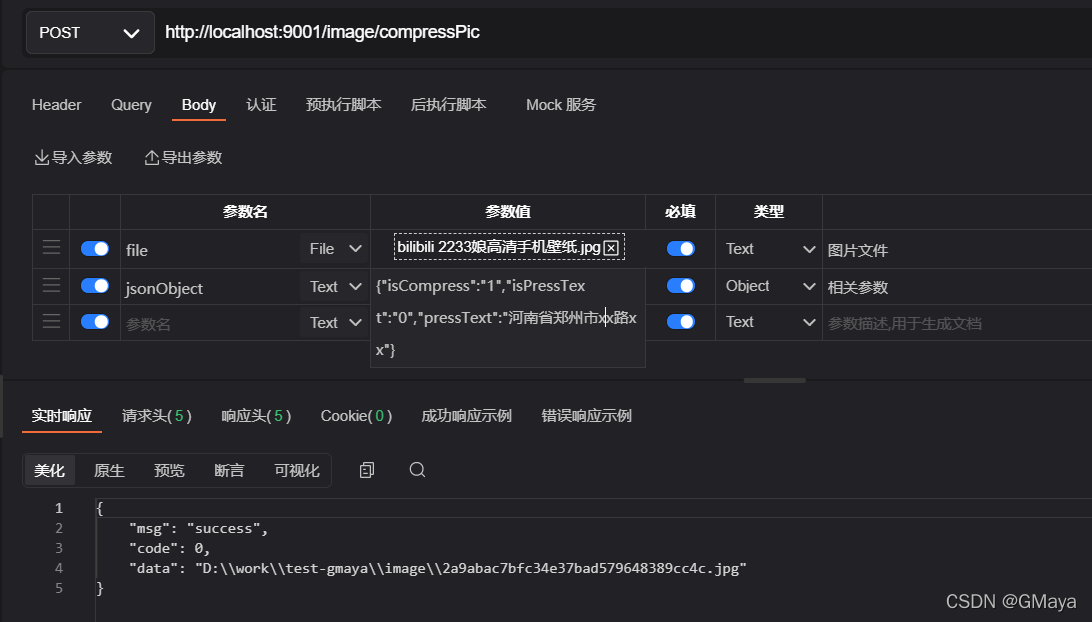Click the empty 参数名 name field
The height and width of the screenshot is (622, 1092).
coord(211,323)
